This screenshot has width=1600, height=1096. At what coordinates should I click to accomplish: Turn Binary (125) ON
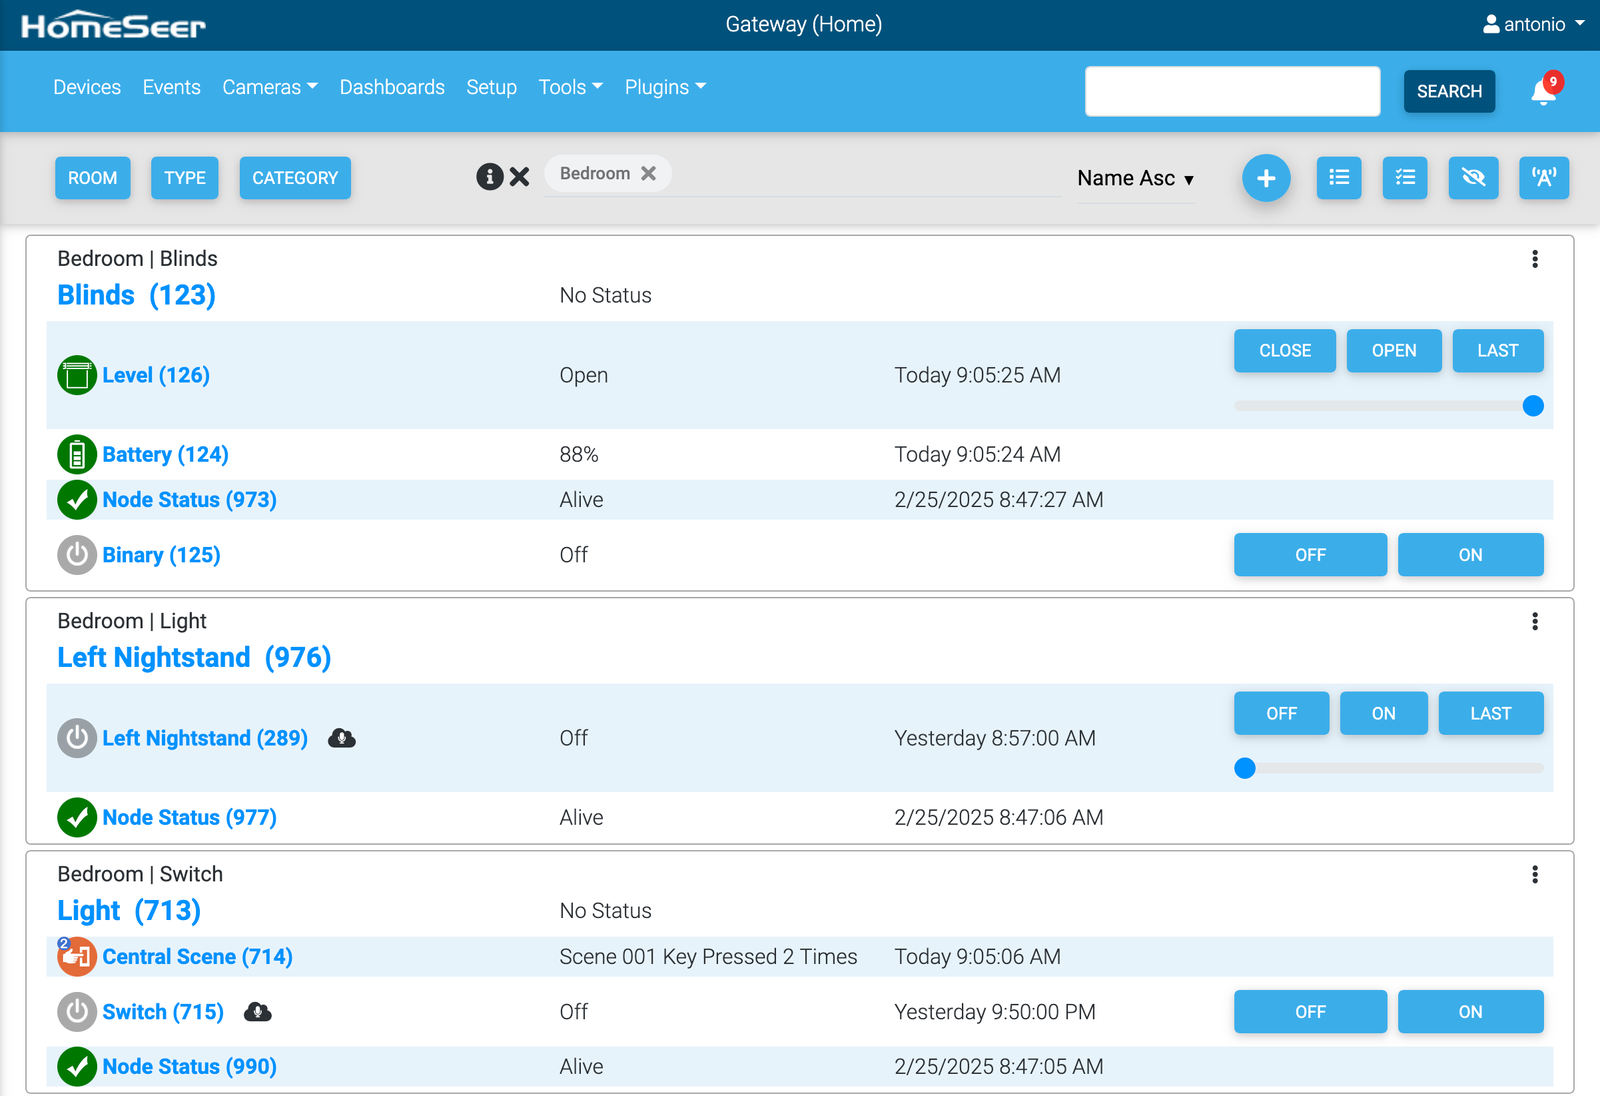point(1470,555)
